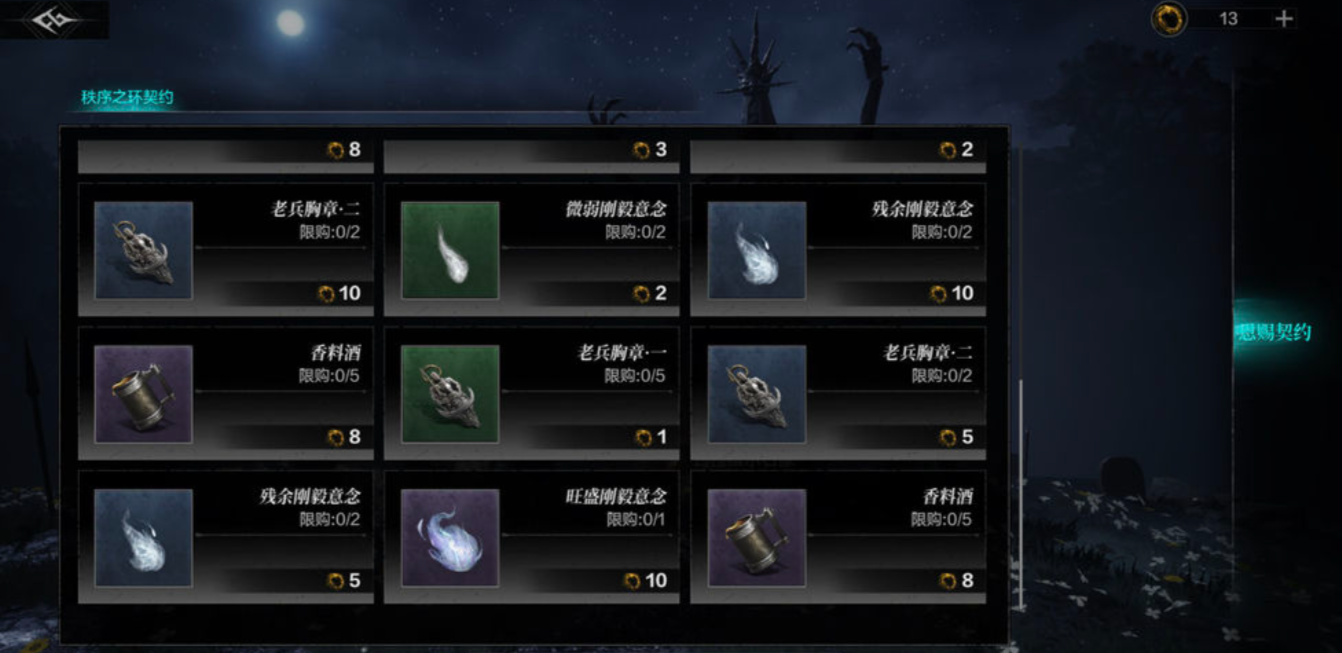Screen dimensions: 1342x653
Task: Click the plus icon beside currency 13
Action: [x=1284, y=18]
